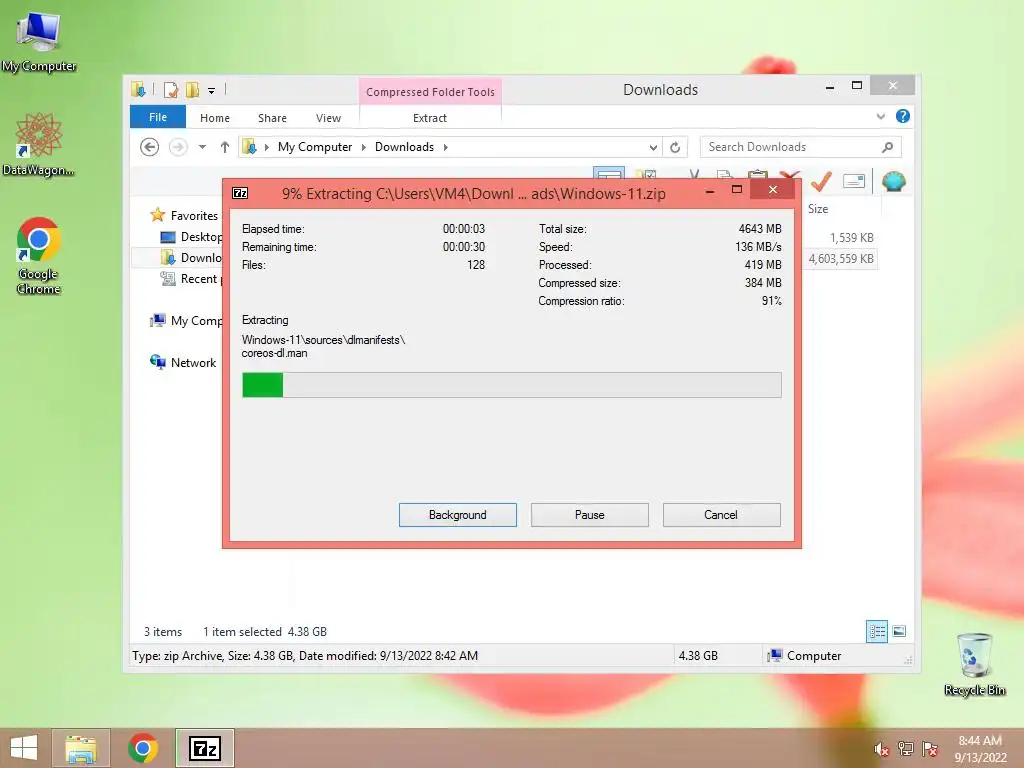
Task: Click the orange checkmark toolbar icon
Action: click(x=821, y=181)
